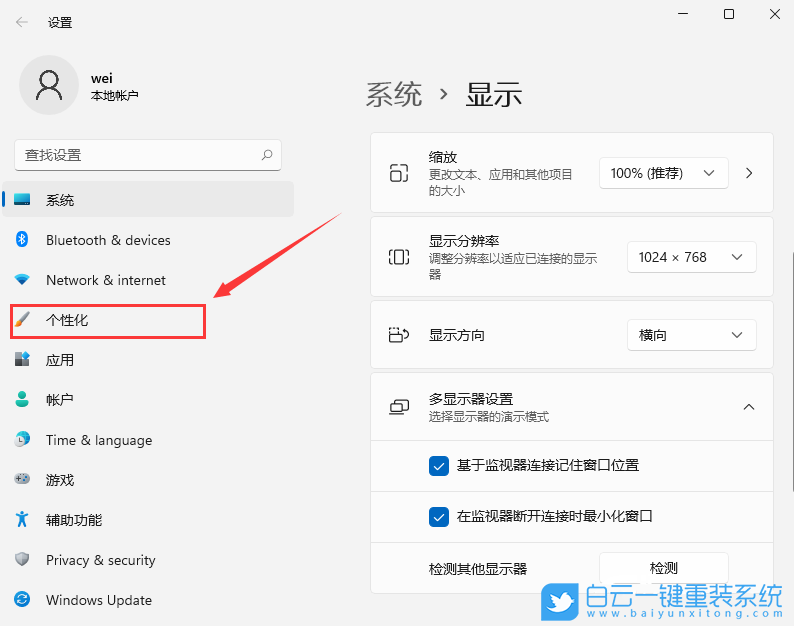Click the 显示分辨率 resolution icon
This screenshot has height=626, width=794.
click(399, 257)
